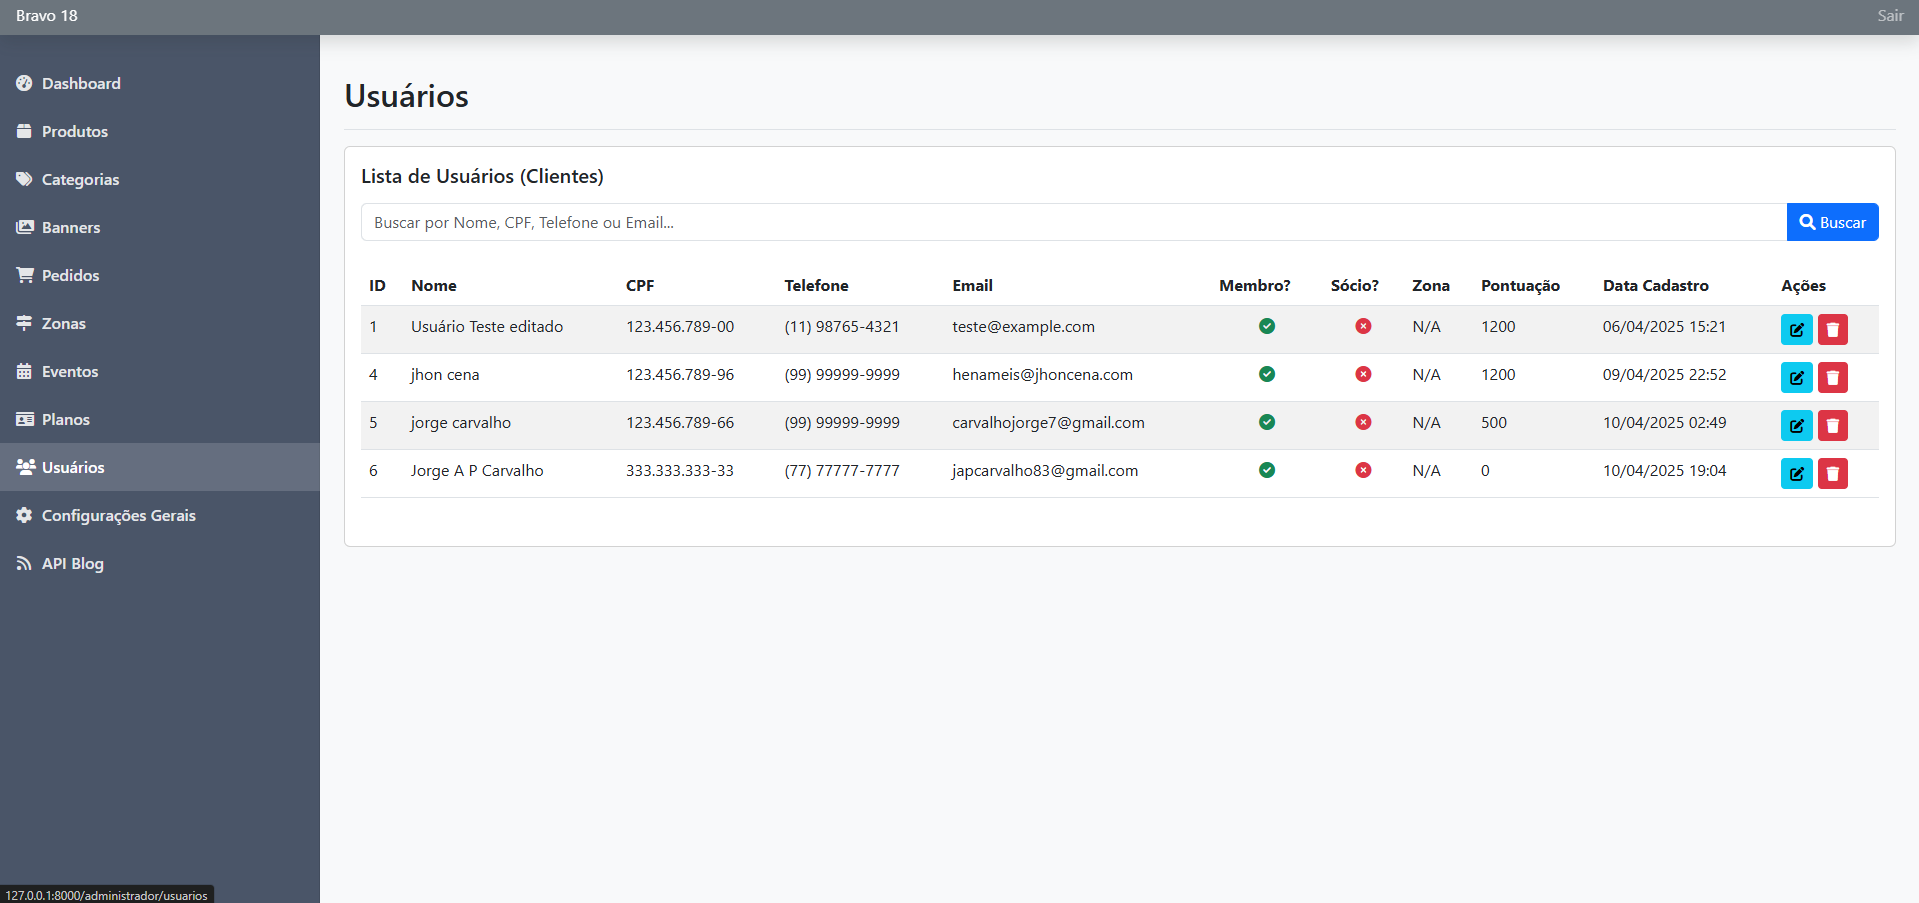Click date 10/04/2025 19:04
The image size is (1919, 903).
(1664, 471)
